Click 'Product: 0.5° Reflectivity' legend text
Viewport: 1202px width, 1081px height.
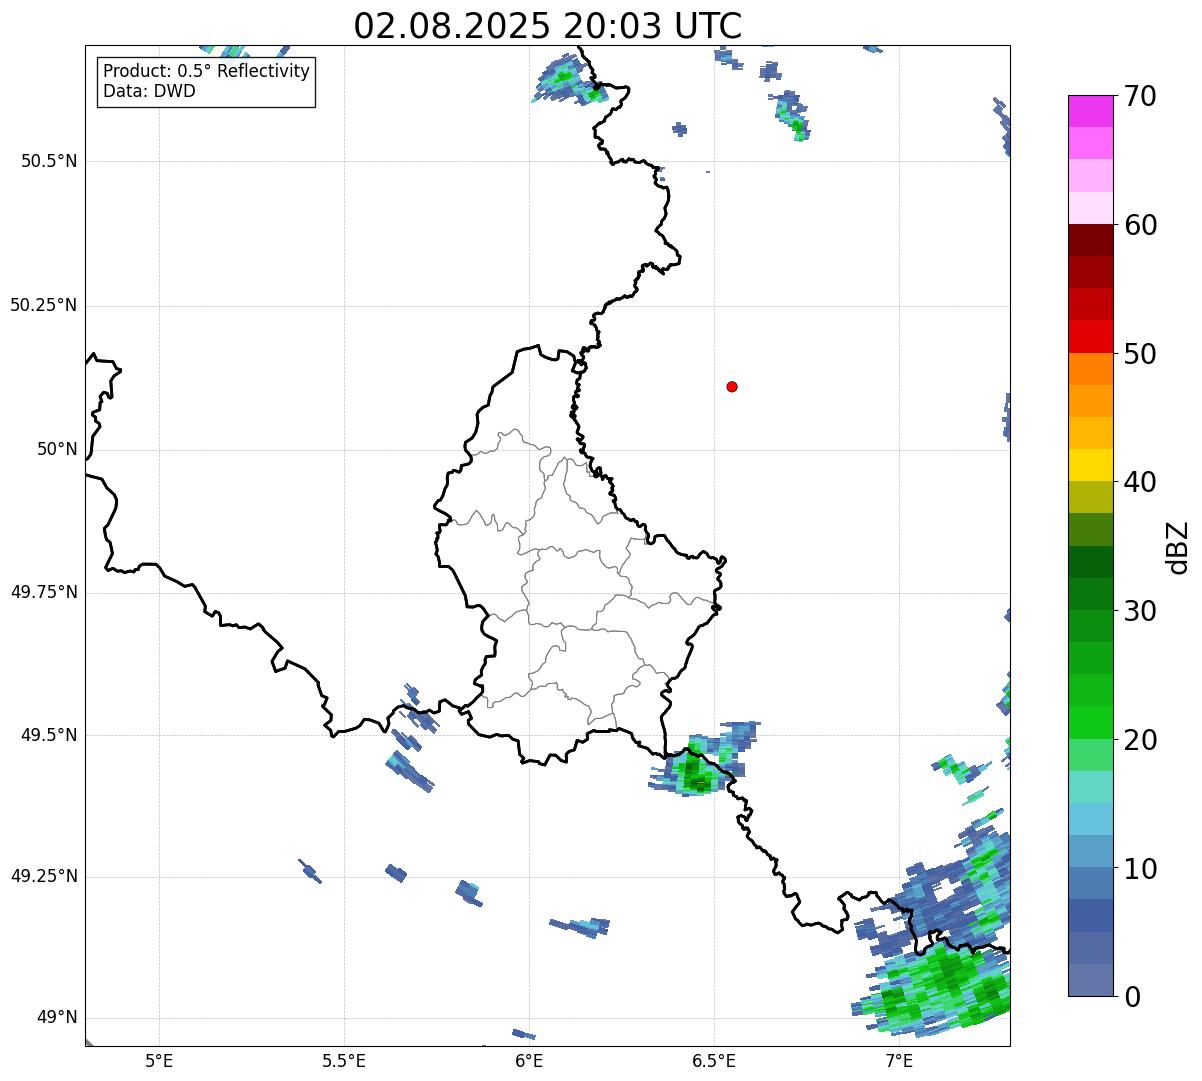(x=207, y=72)
